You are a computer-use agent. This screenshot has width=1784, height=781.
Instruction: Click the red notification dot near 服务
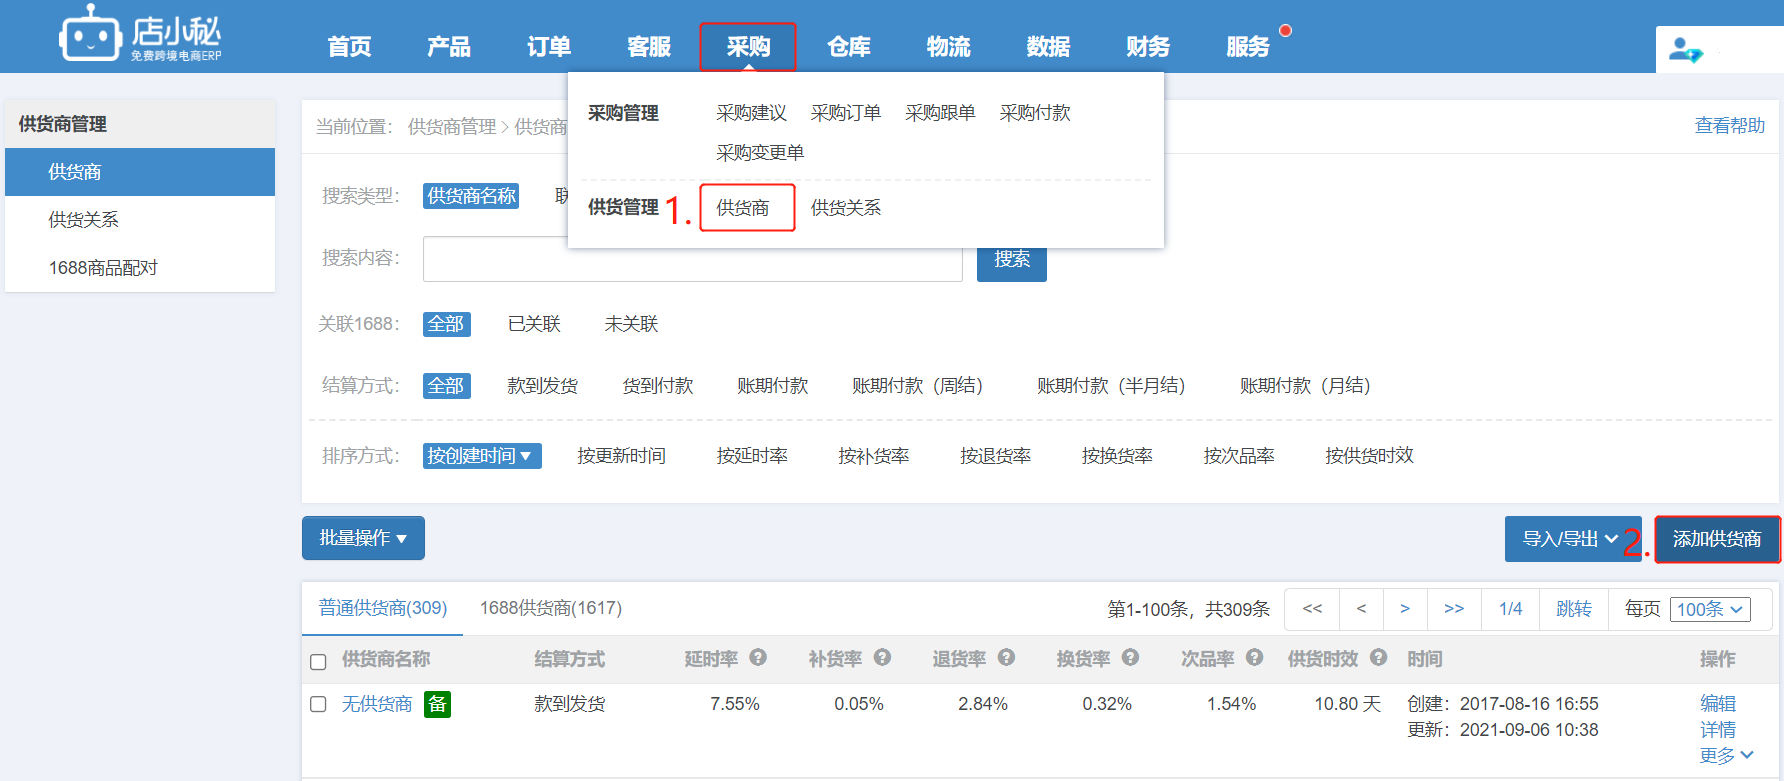[1286, 30]
